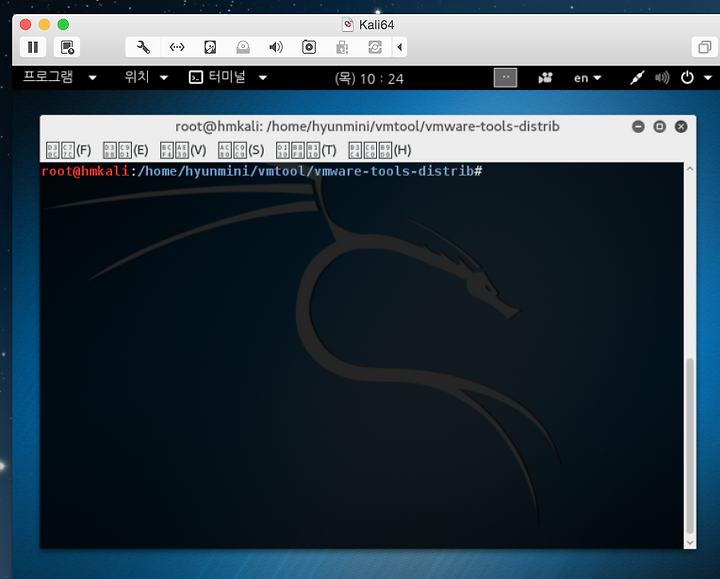Collapse the device toolbar with left arrow
The image size is (720, 579).
[399, 47]
